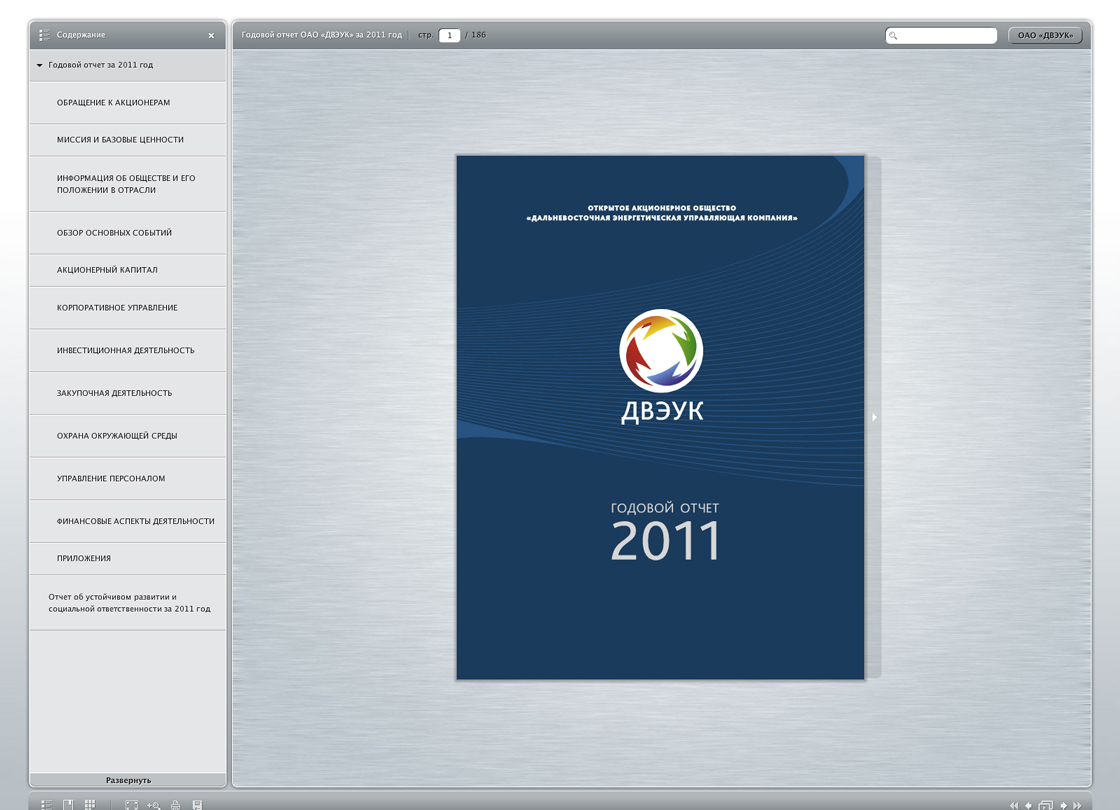Click the Развернуть expand button

coord(128,780)
